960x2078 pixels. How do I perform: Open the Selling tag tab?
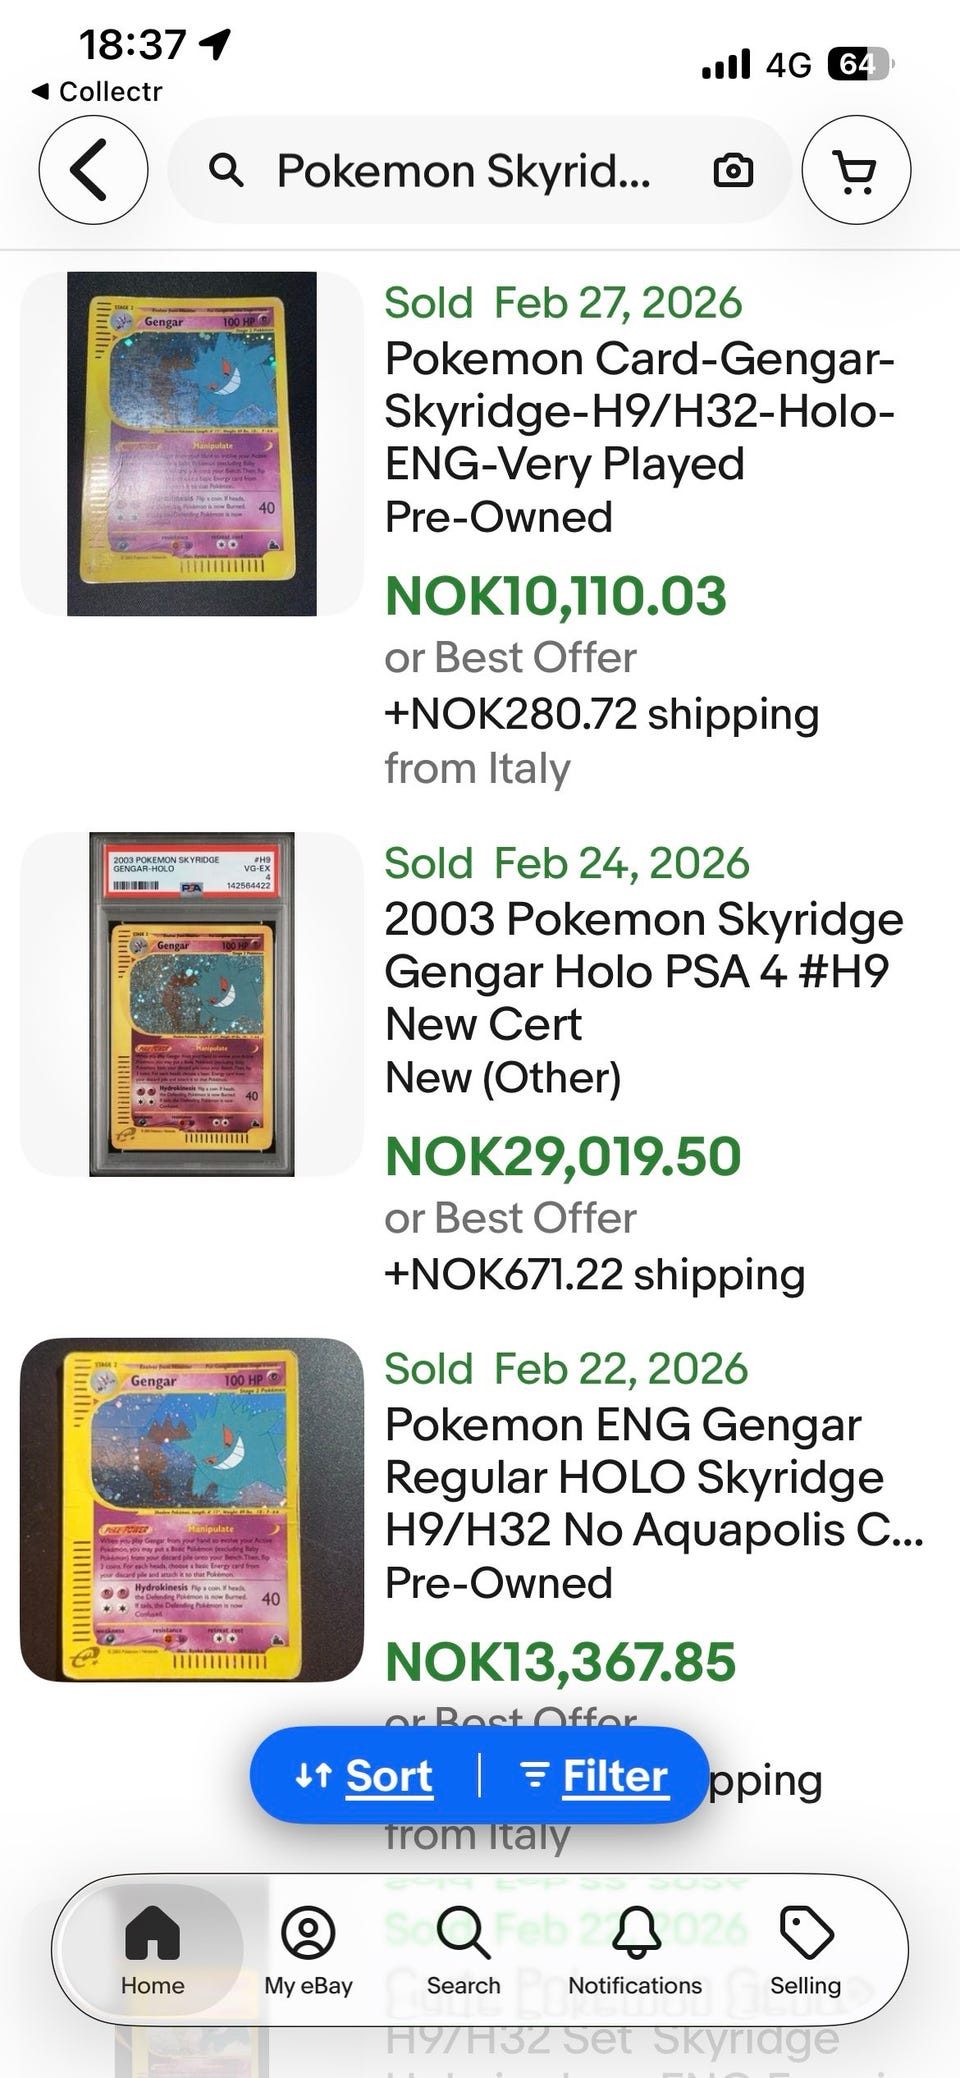pos(805,1949)
